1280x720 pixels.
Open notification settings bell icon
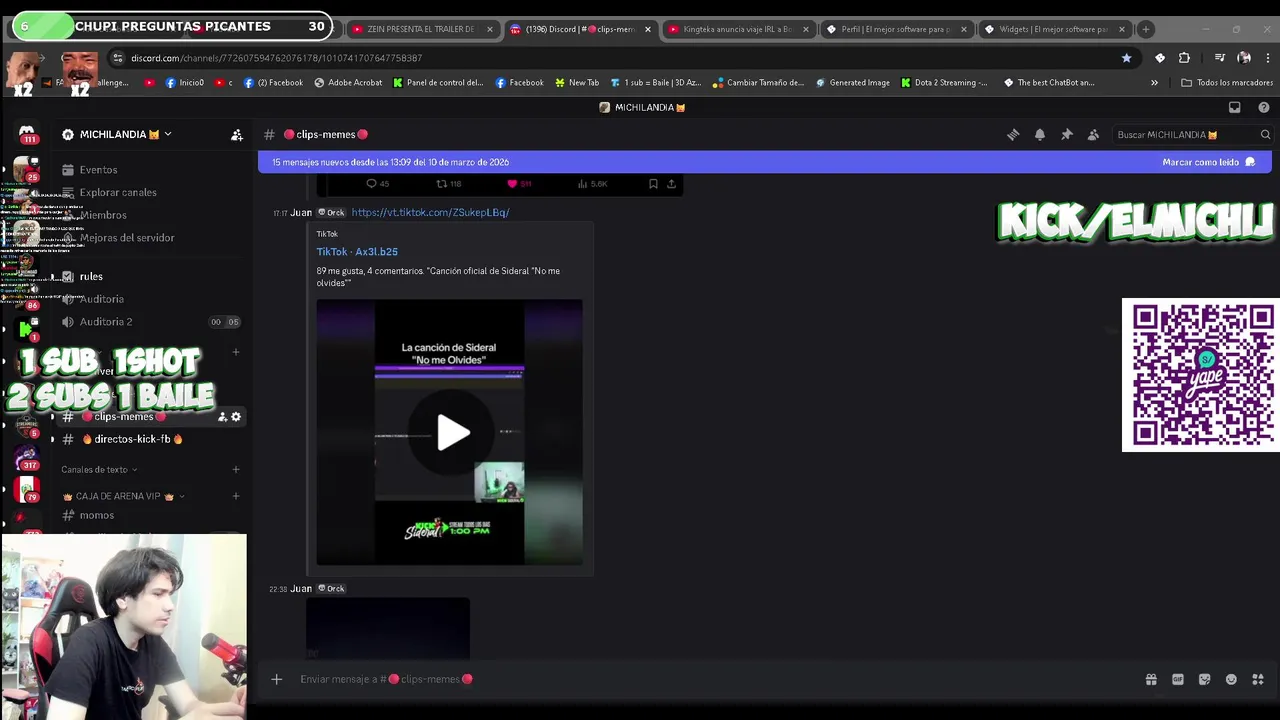(x=1040, y=134)
